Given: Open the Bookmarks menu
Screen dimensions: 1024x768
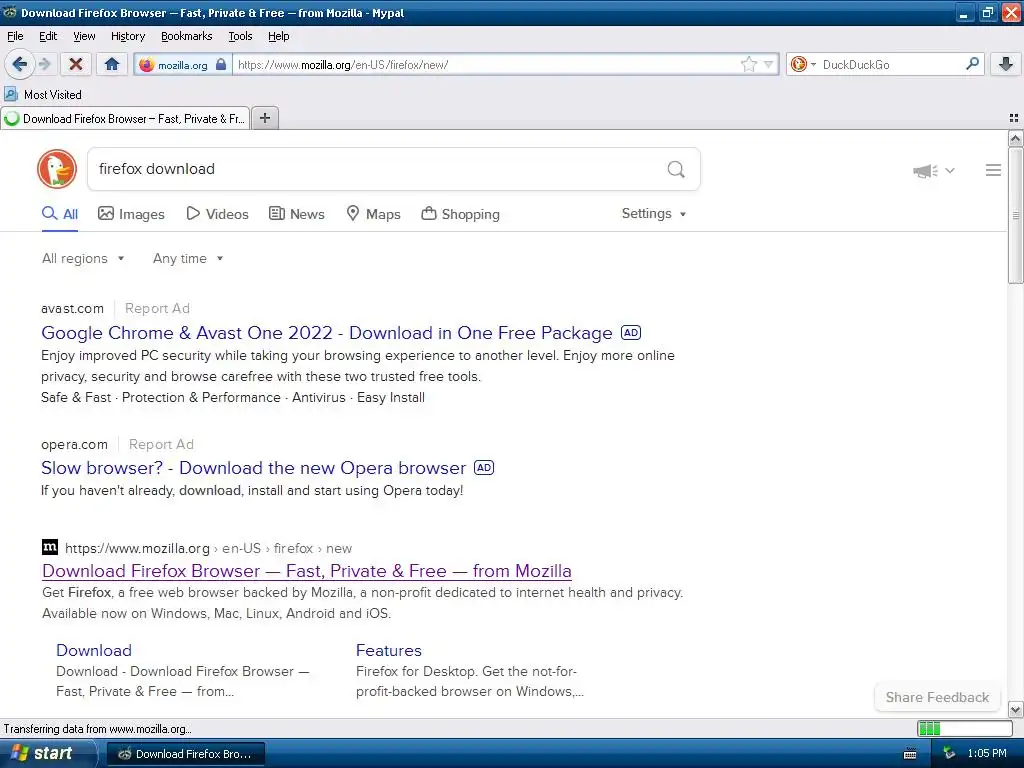Looking at the screenshot, I should tap(187, 36).
